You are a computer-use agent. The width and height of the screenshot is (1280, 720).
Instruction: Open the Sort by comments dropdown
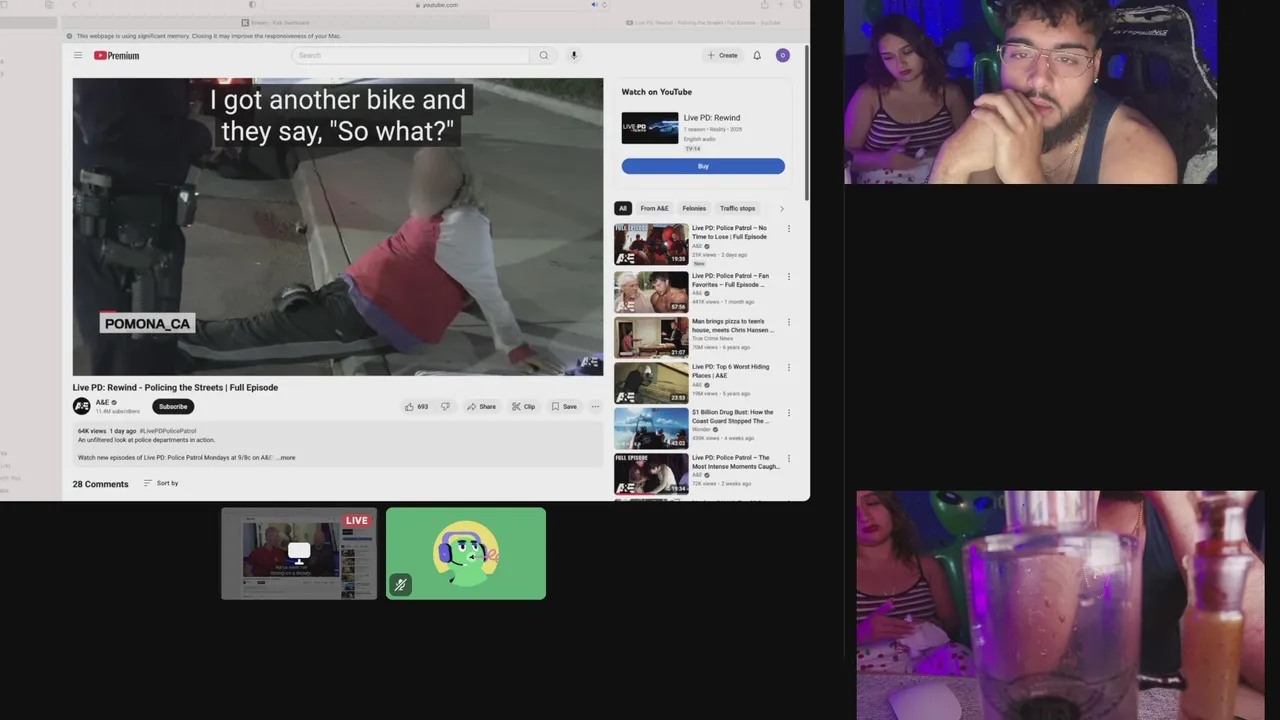click(x=161, y=483)
